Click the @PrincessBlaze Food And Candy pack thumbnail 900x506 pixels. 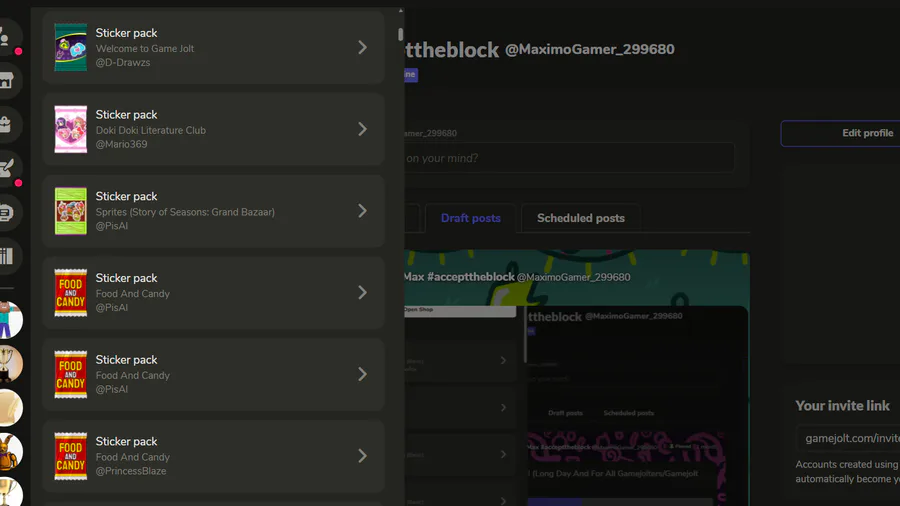71,456
